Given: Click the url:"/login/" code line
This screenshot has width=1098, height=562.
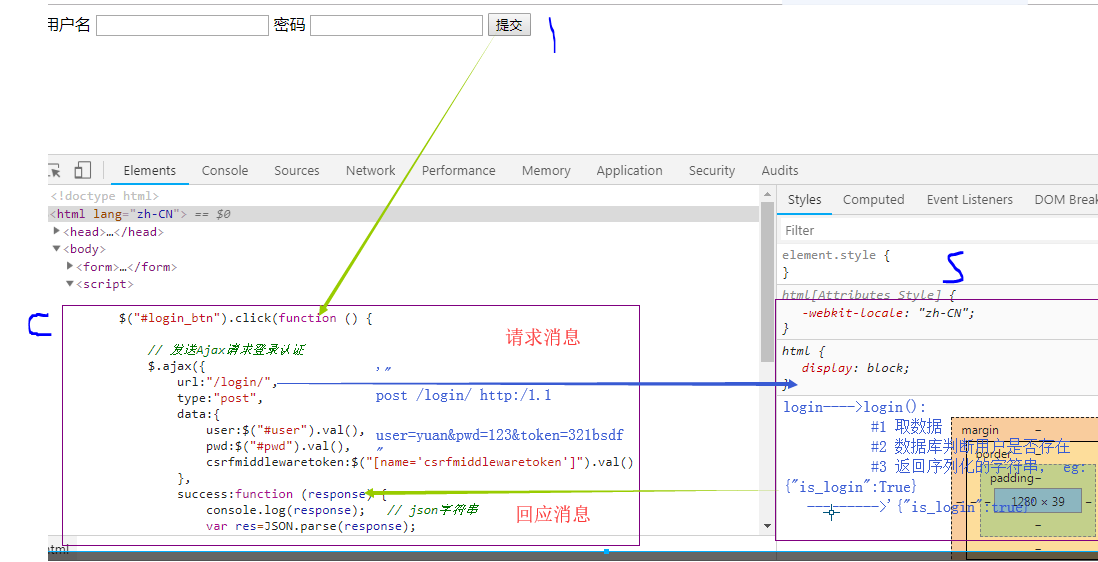Looking at the screenshot, I should click(x=228, y=383).
